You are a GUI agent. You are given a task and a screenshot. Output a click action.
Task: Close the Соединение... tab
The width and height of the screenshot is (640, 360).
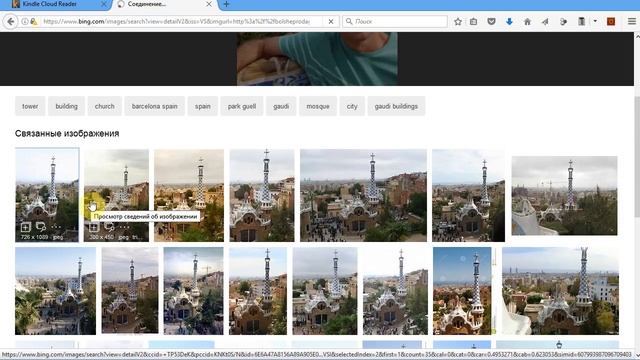209,4
